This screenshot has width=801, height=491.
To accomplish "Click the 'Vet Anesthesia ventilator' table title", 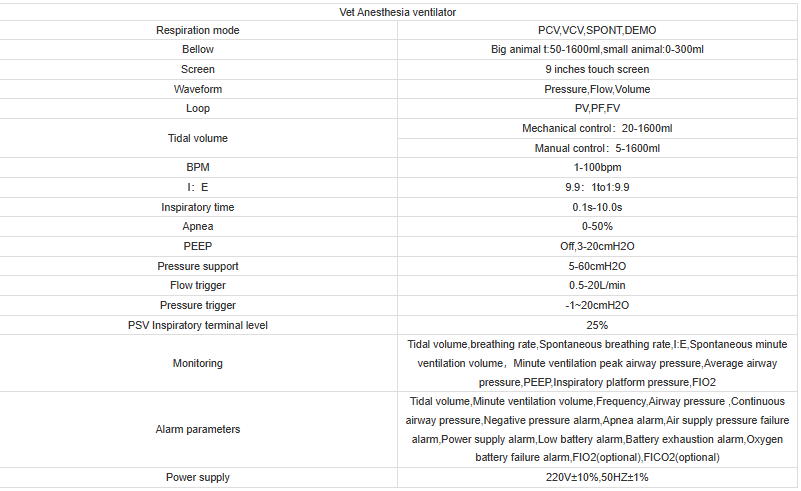I will pyautogui.click(x=399, y=12).
